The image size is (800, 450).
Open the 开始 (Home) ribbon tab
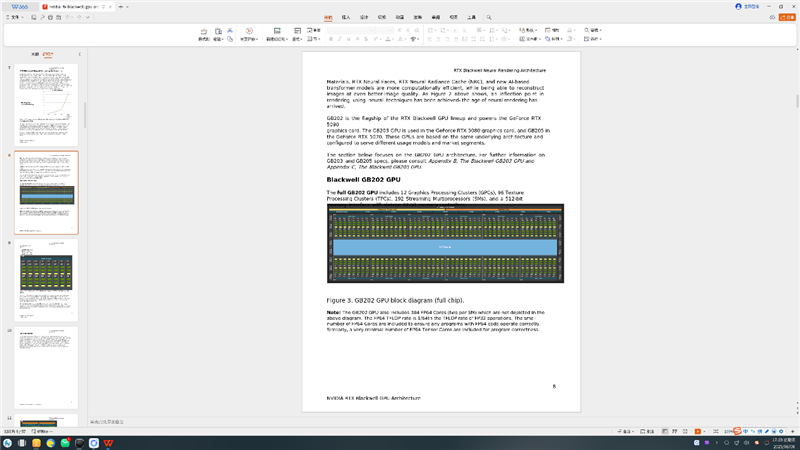pyautogui.click(x=328, y=17)
